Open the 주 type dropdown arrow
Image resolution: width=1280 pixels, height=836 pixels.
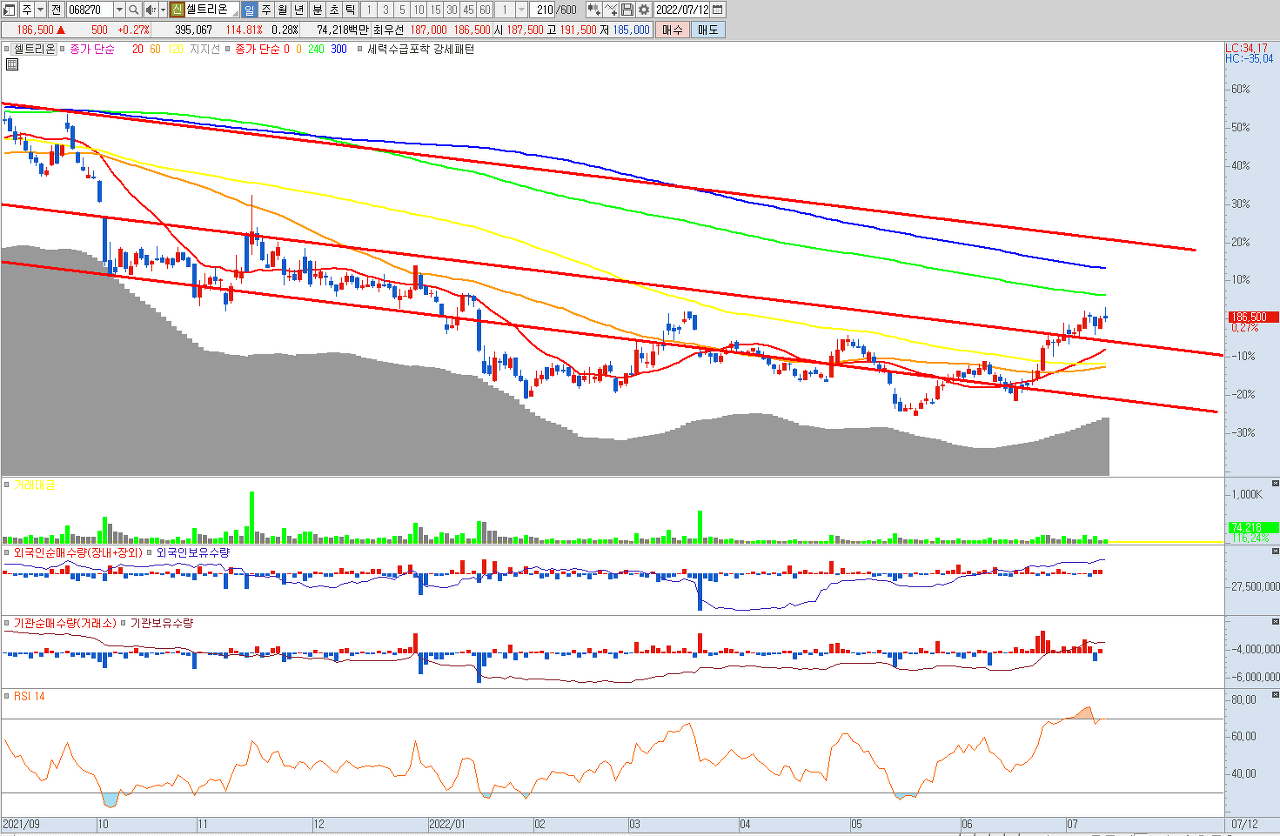[x=40, y=10]
